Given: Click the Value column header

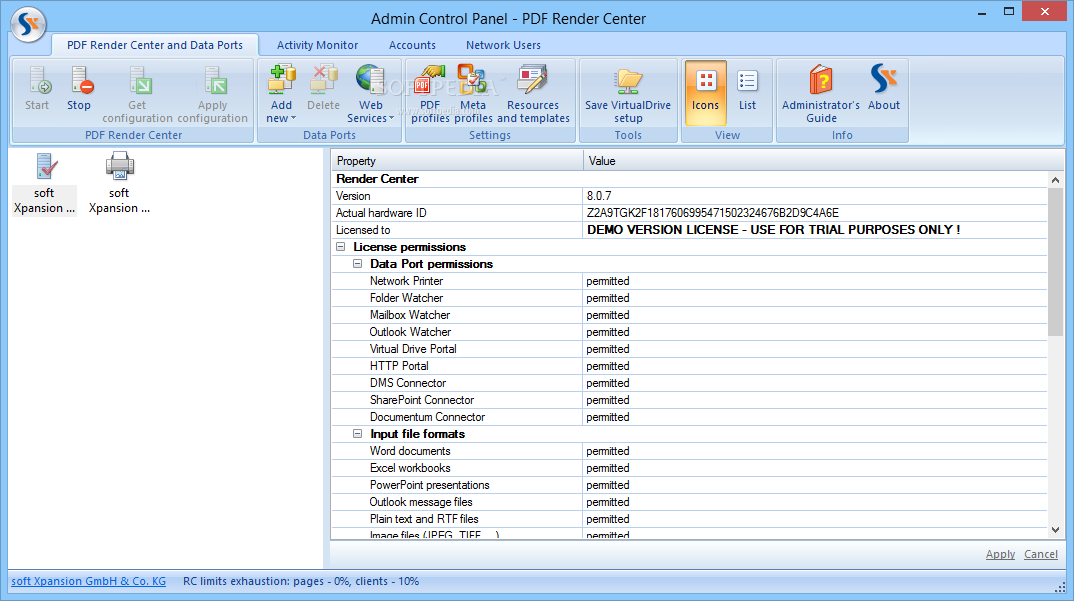Looking at the screenshot, I should [823, 161].
